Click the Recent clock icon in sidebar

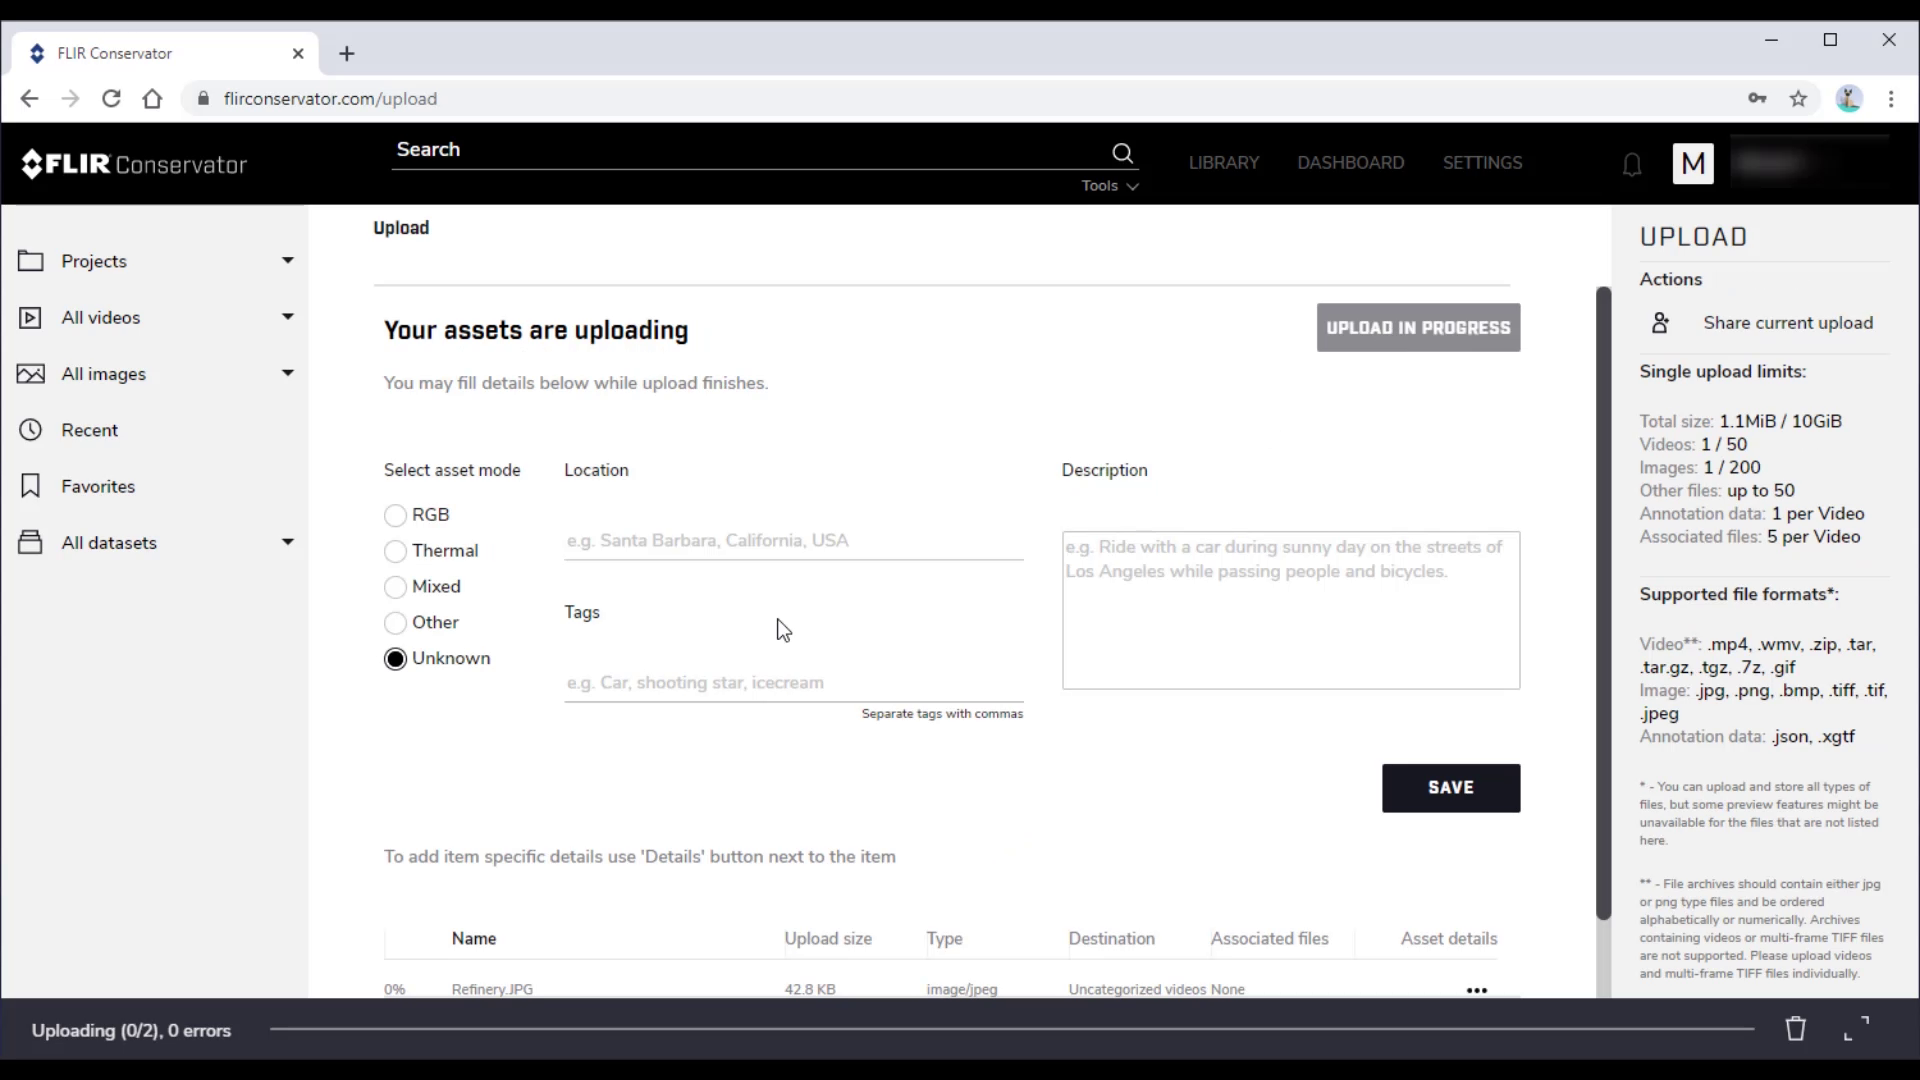click(x=30, y=430)
